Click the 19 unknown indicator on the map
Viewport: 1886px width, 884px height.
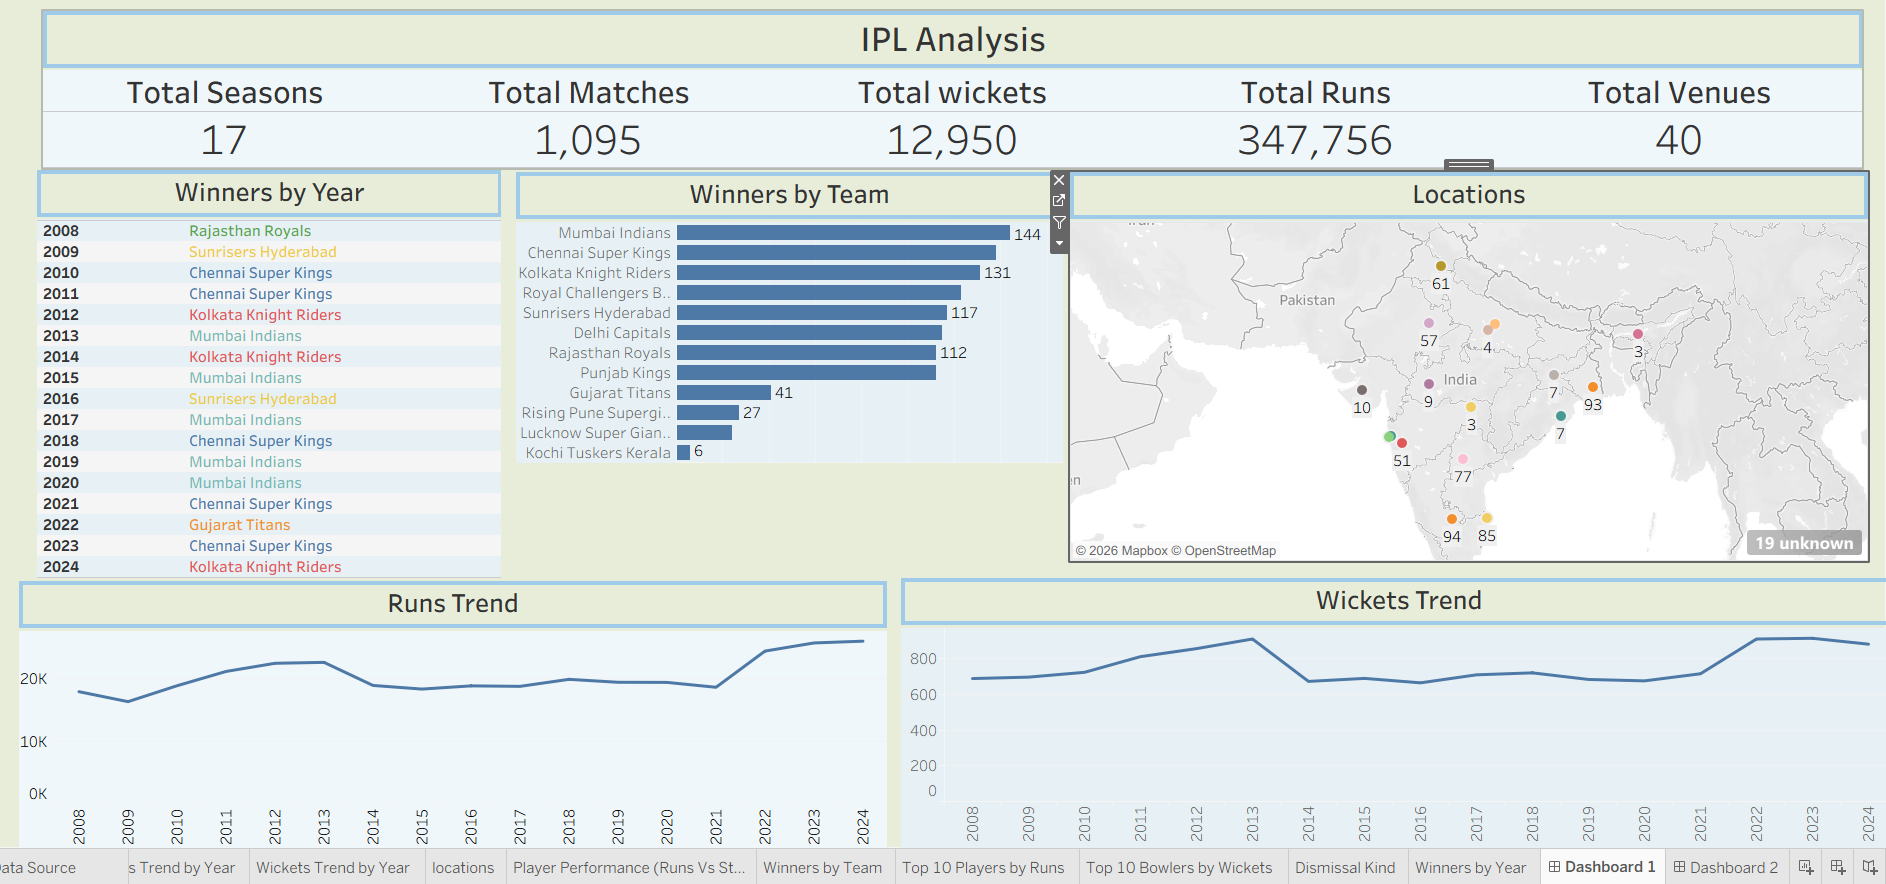[x=1804, y=543]
